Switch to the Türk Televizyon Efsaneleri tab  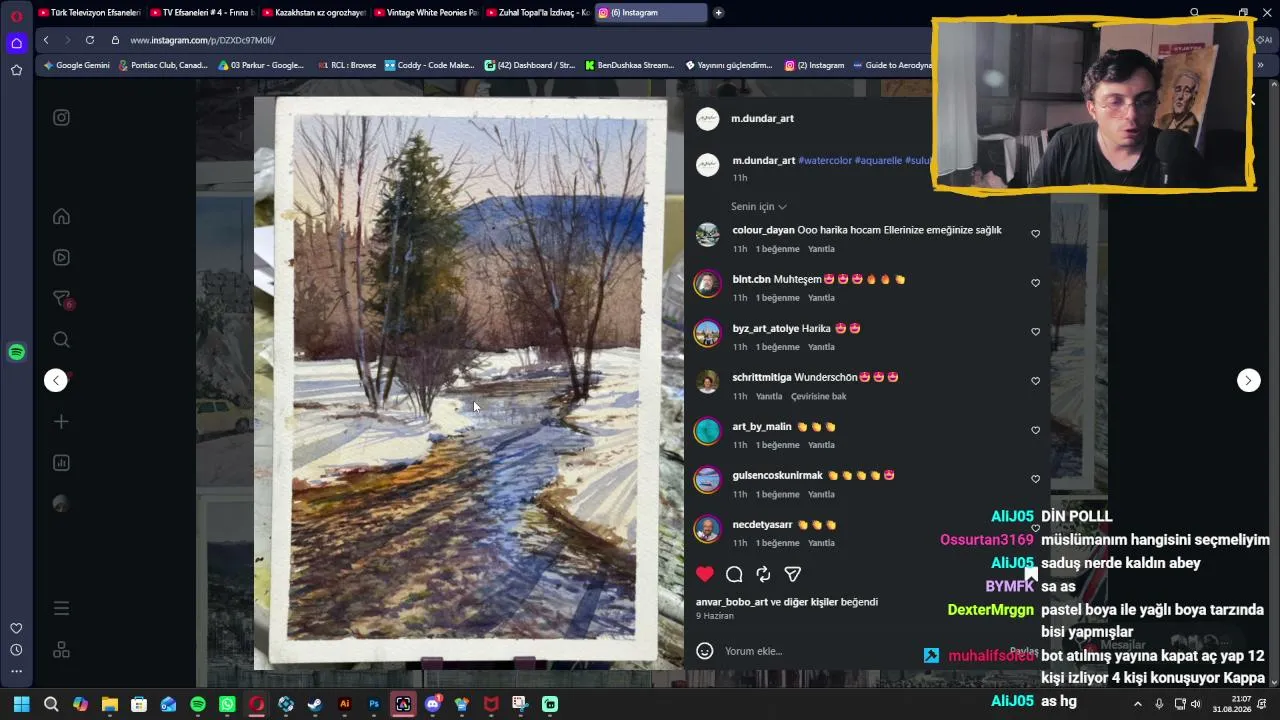point(88,13)
